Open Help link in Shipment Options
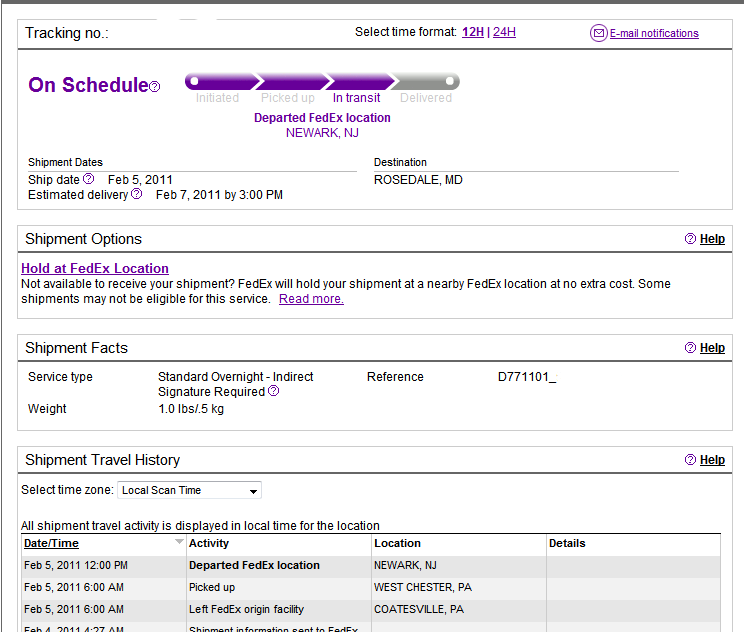744x632 pixels. [712, 239]
